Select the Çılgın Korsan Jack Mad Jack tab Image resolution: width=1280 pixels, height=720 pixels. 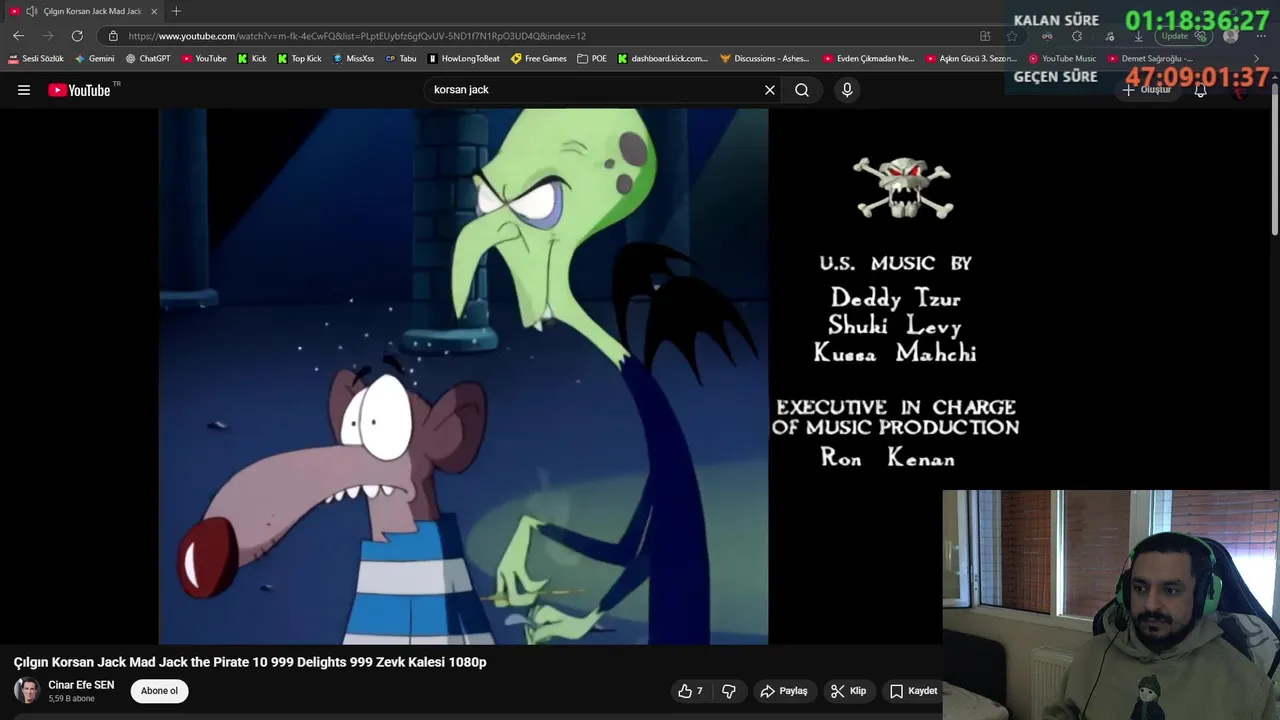84,11
